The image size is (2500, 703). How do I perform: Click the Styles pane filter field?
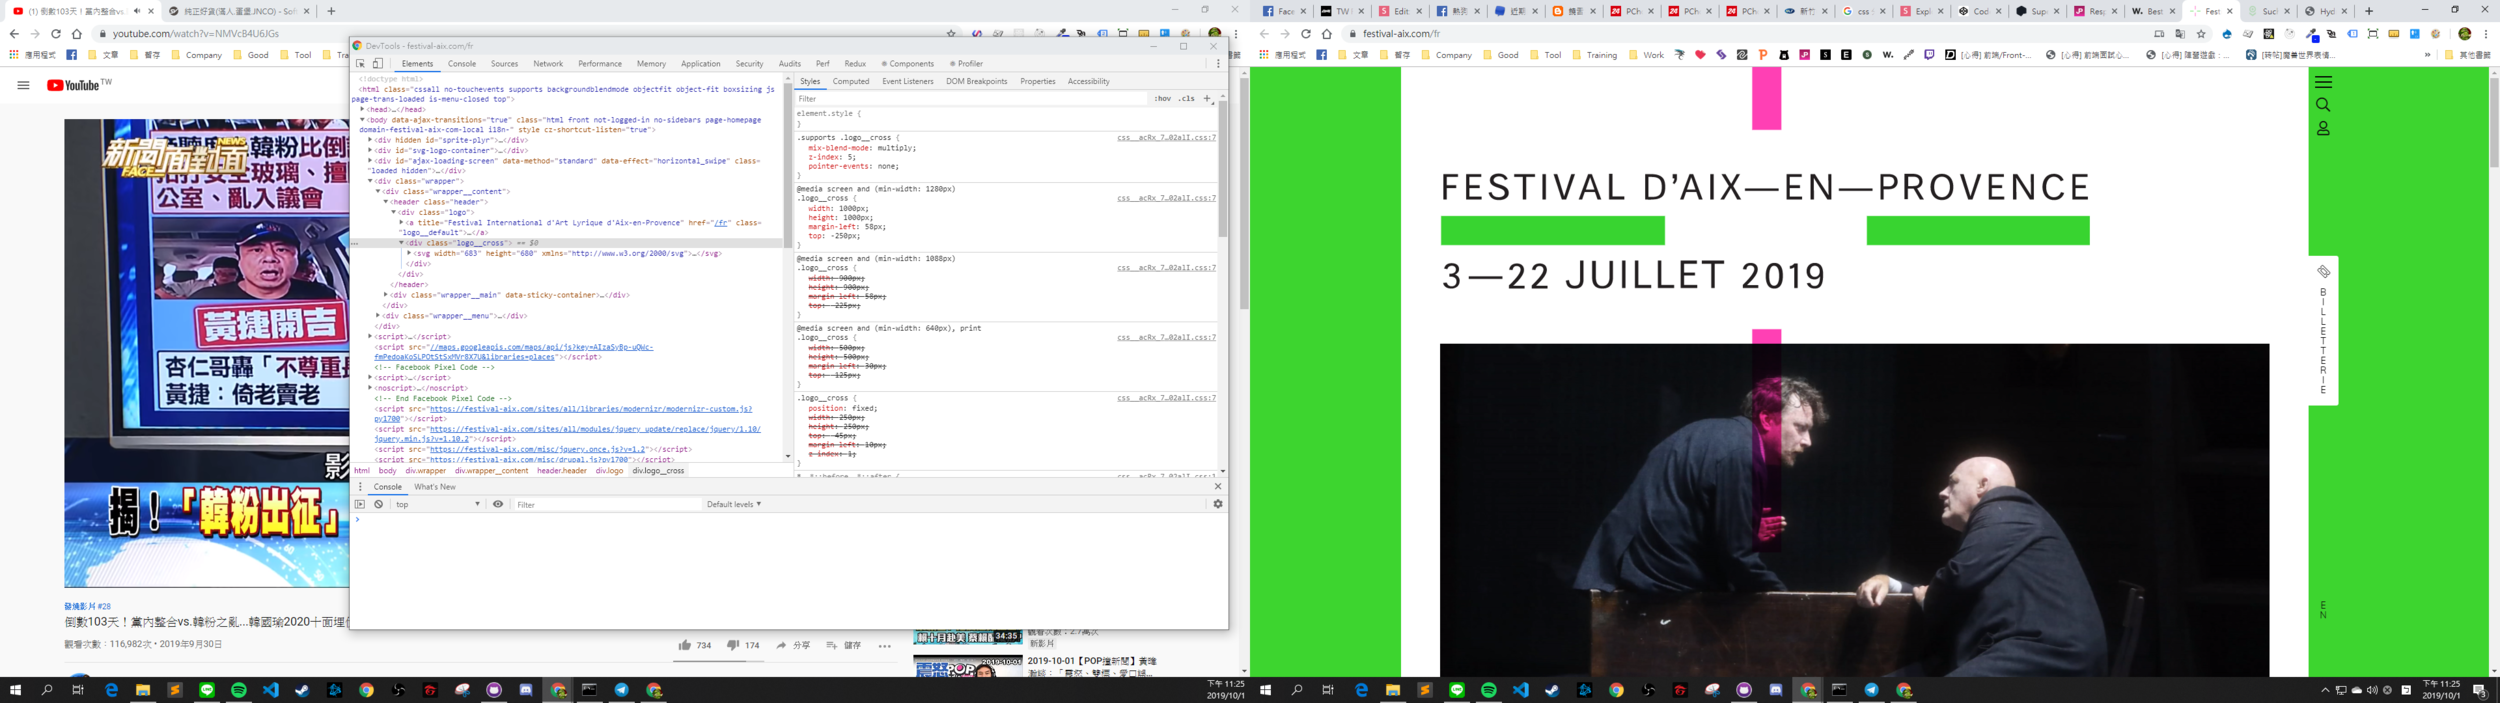(970, 98)
